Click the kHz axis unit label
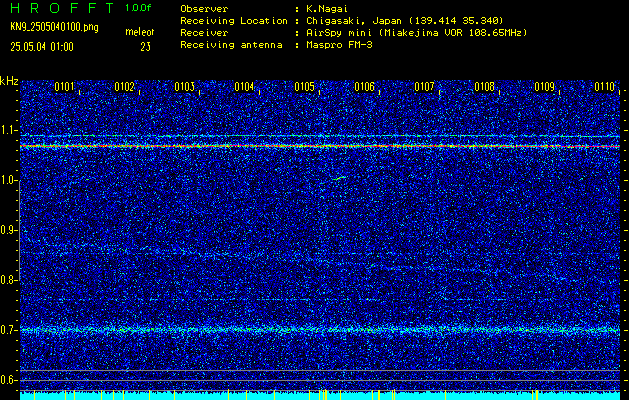Screen dimensions: 629x400 [x=9, y=81]
